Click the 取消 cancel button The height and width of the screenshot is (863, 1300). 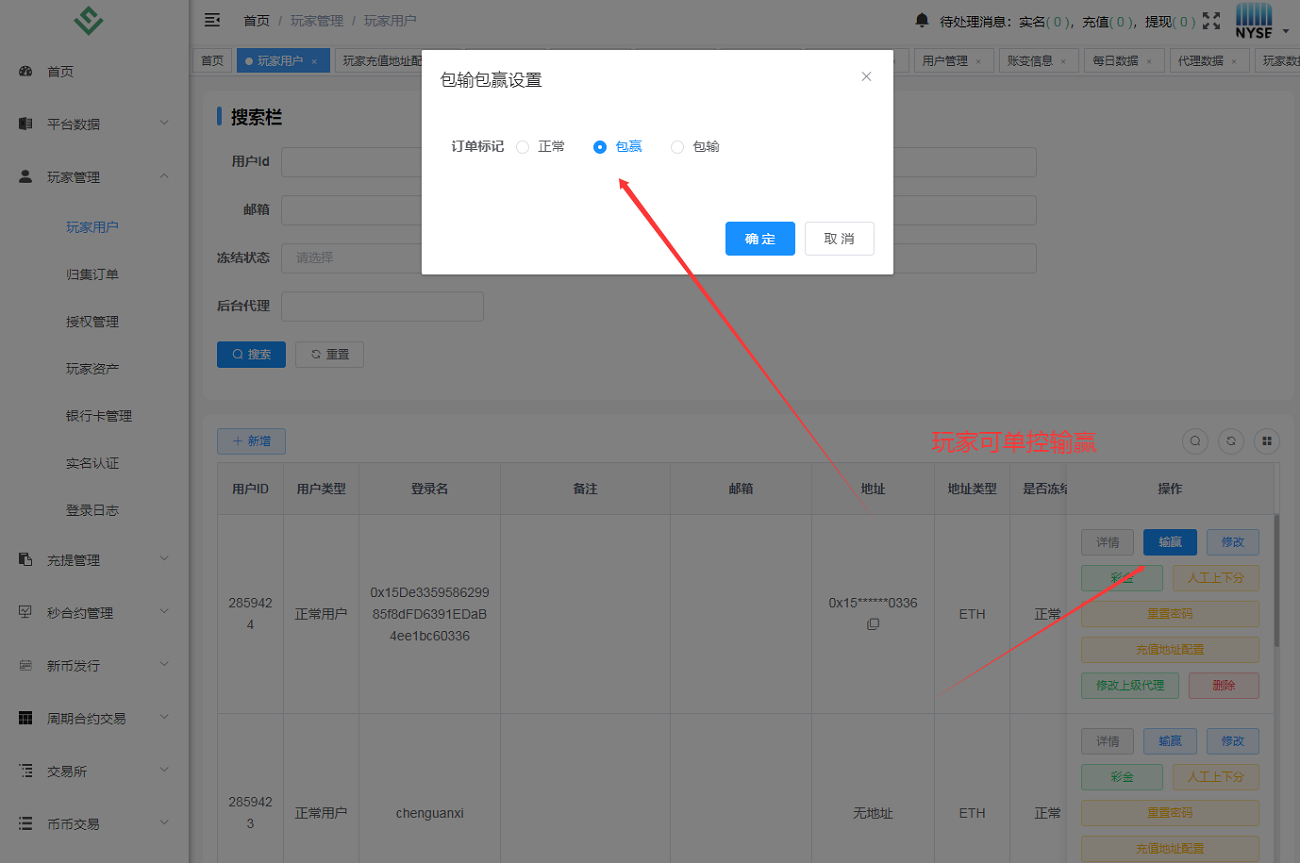click(839, 239)
